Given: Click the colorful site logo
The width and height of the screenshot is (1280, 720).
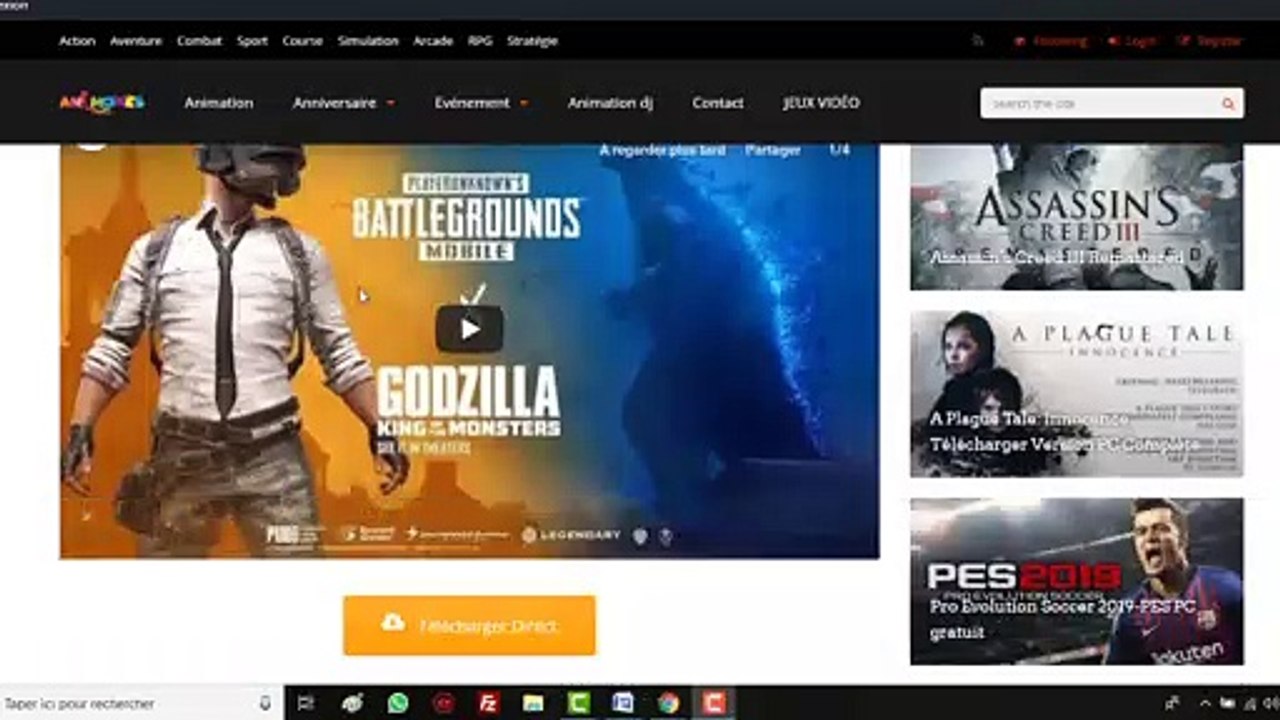Looking at the screenshot, I should point(101,102).
